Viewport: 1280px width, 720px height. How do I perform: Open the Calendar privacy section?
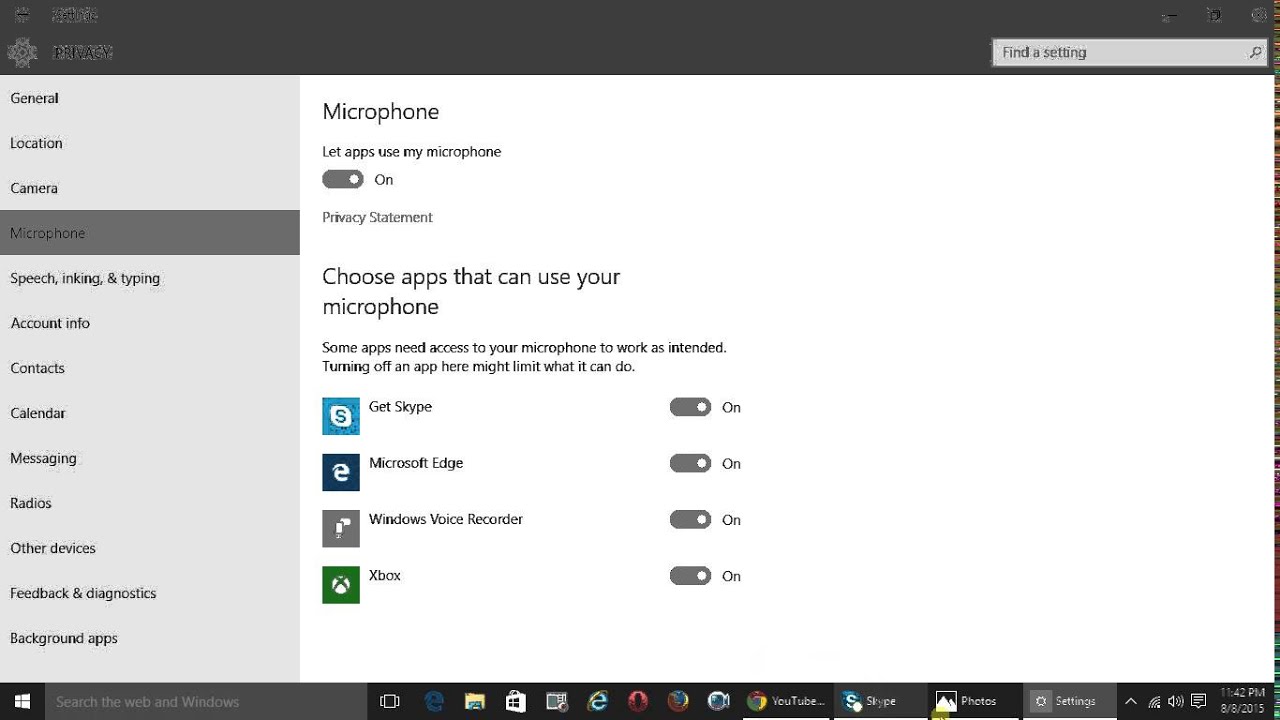click(x=150, y=413)
